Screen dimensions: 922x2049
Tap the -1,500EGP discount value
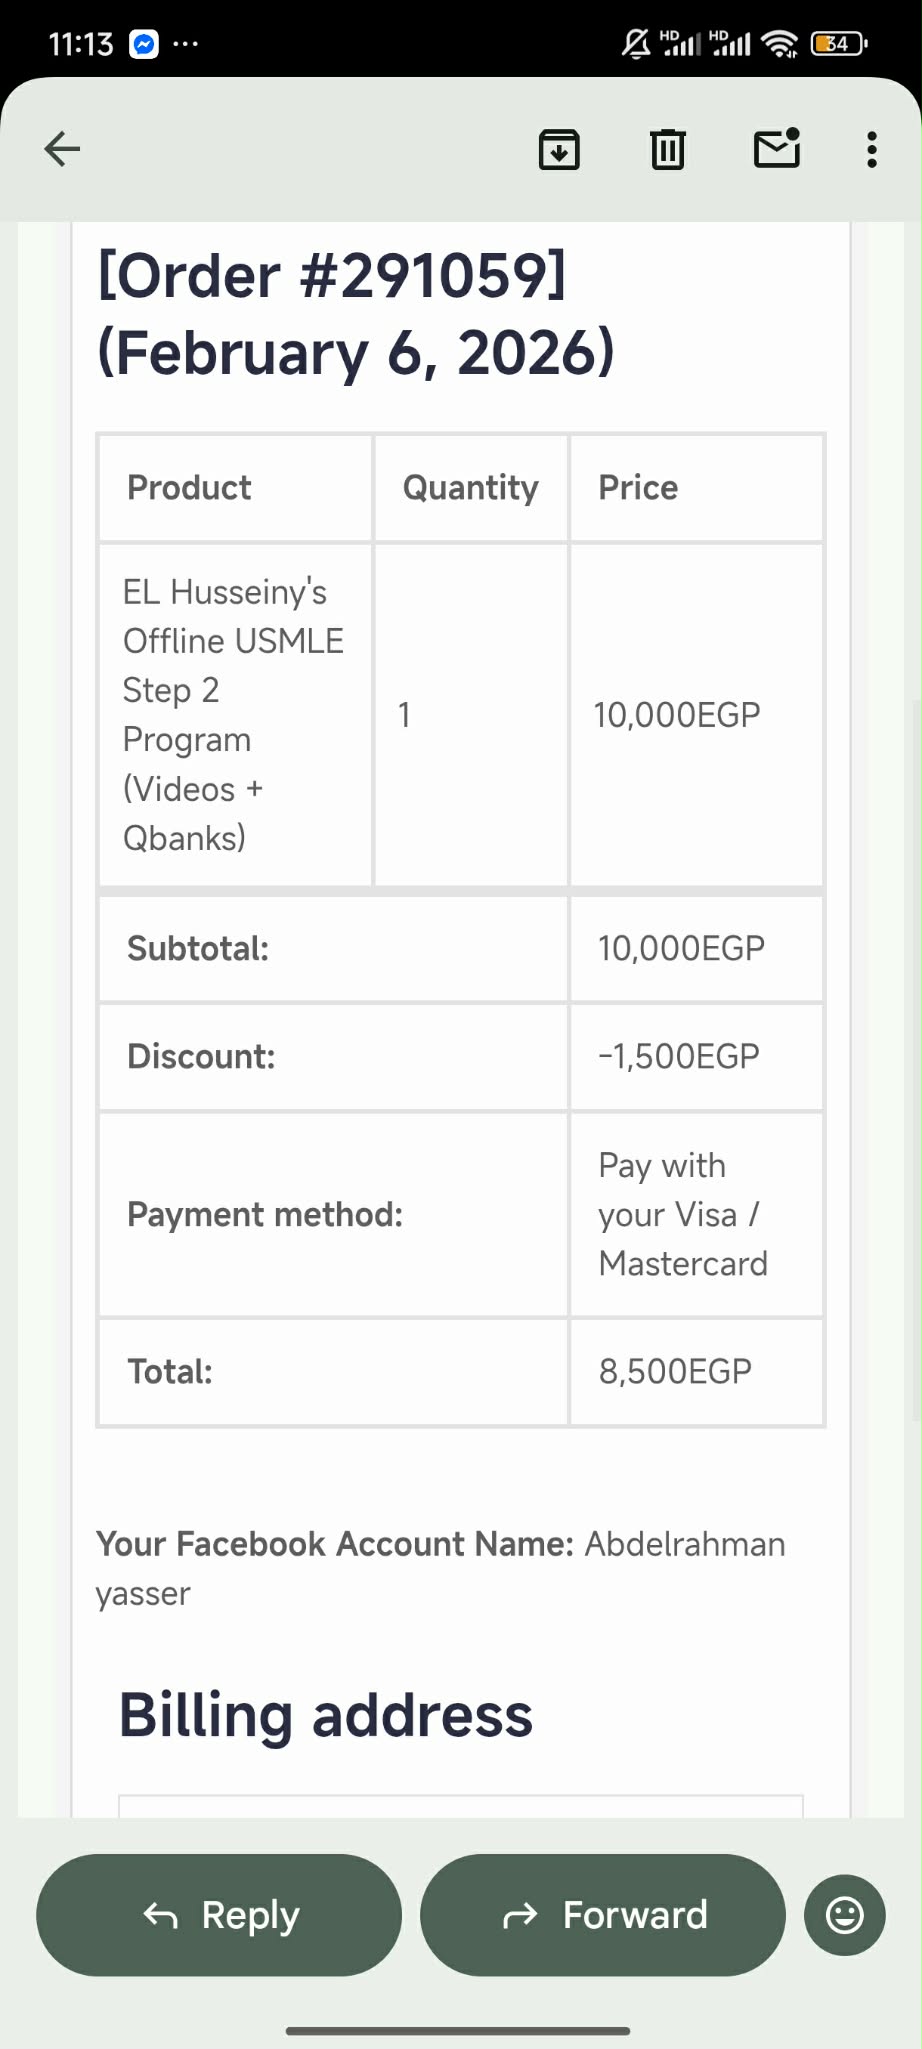pos(679,1056)
